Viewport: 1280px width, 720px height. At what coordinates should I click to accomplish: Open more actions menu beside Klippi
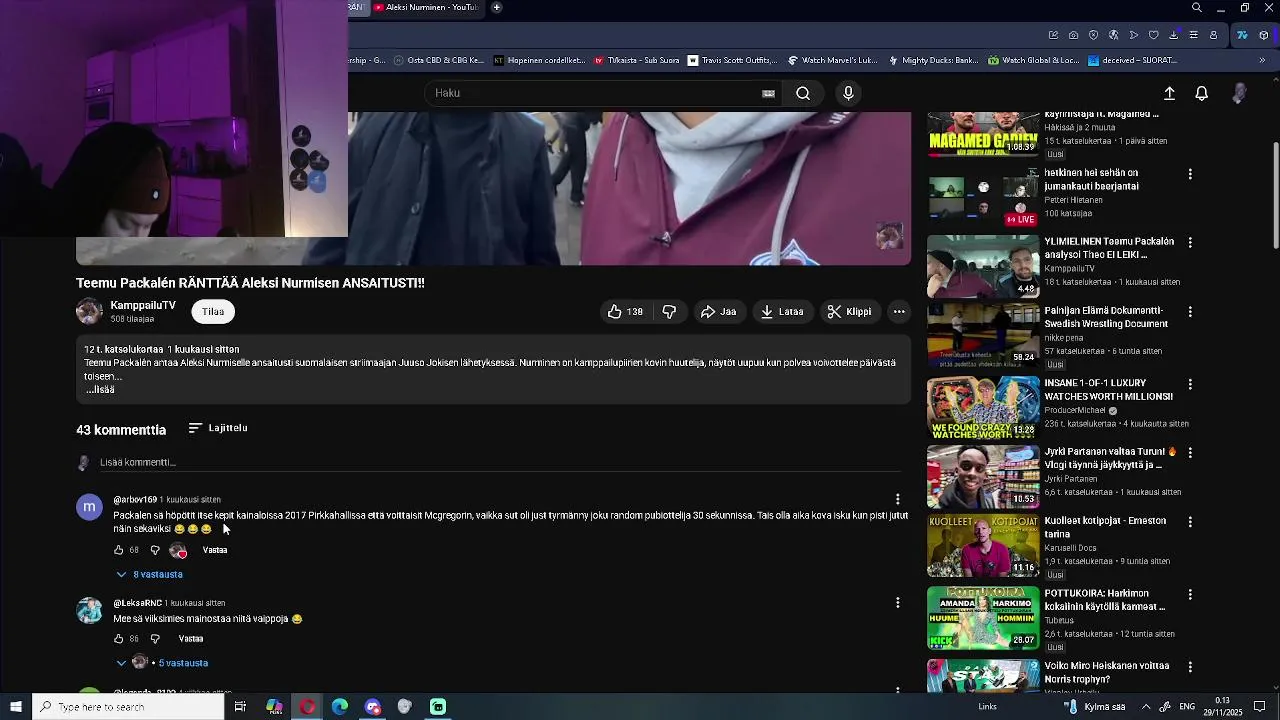899,312
